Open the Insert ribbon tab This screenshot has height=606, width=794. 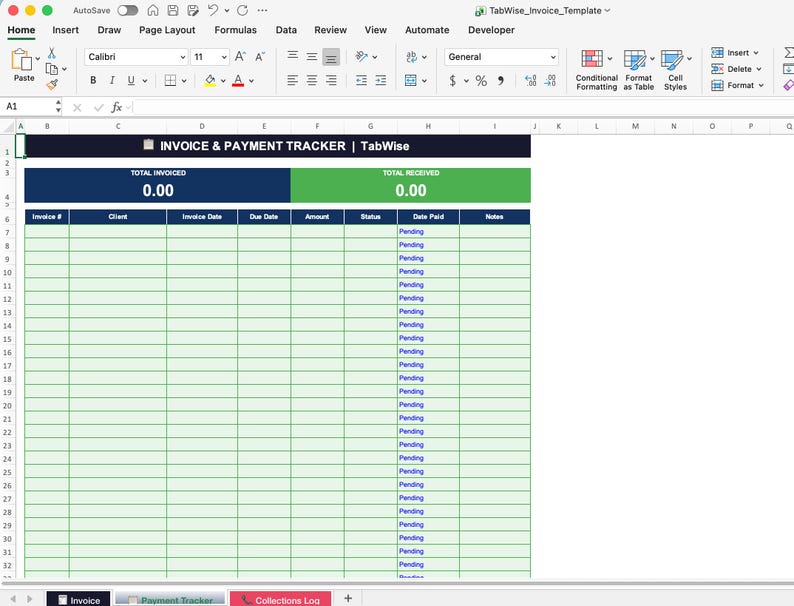click(x=65, y=30)
